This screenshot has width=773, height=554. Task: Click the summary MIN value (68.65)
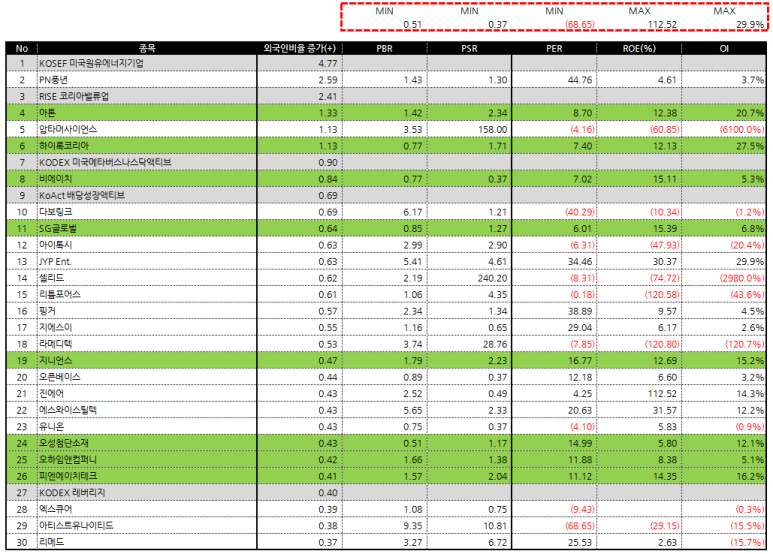580,25
